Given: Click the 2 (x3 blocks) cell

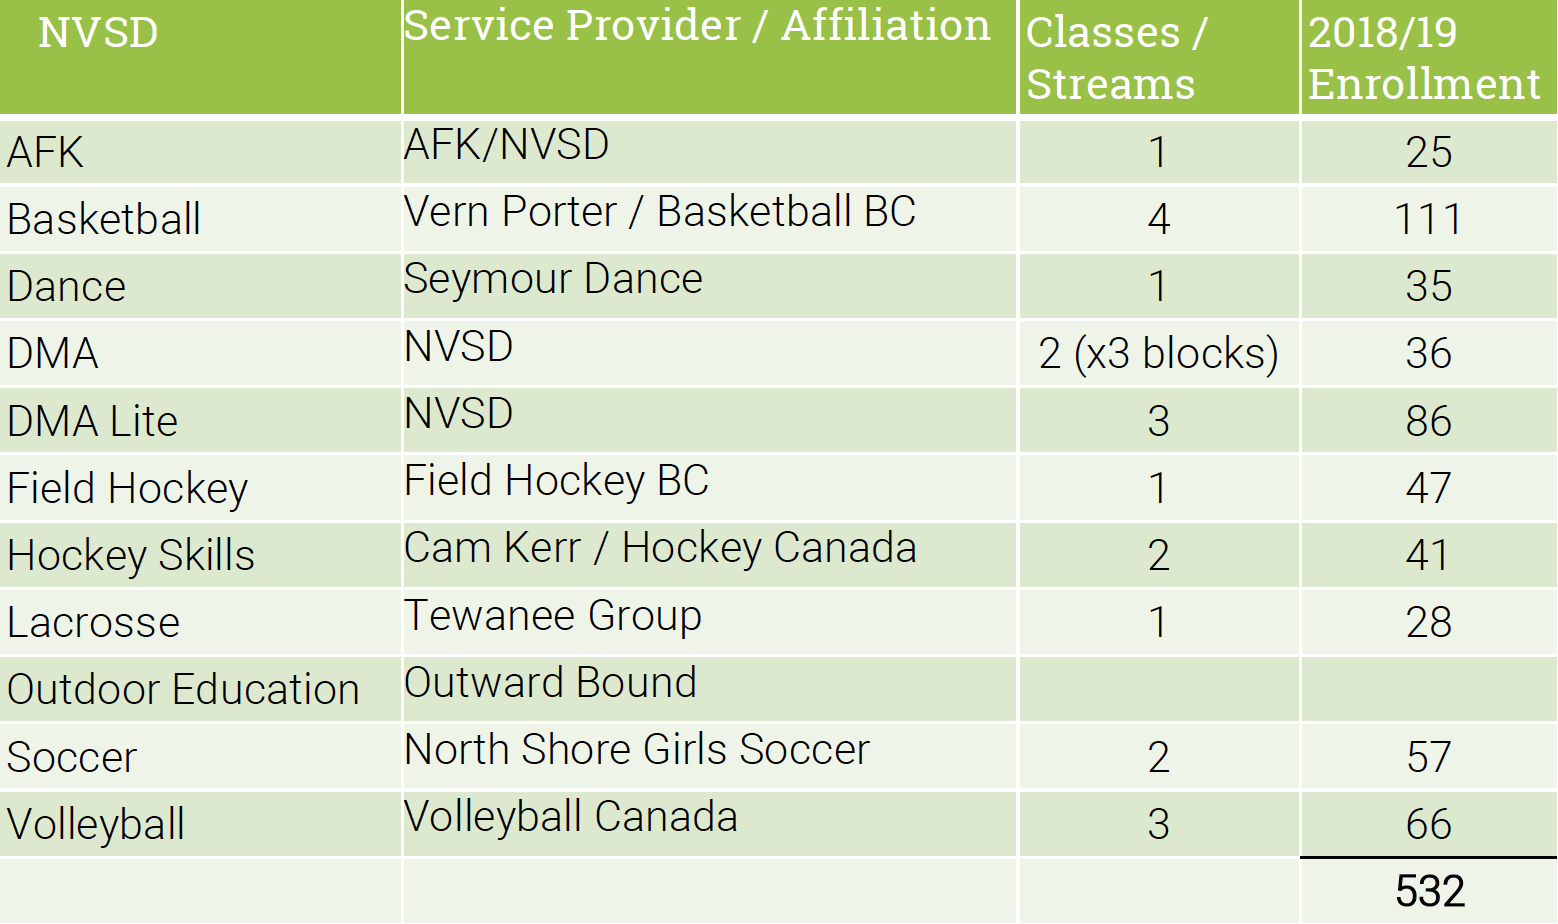Looking at the screenshot, I should tap(1158, 354).
